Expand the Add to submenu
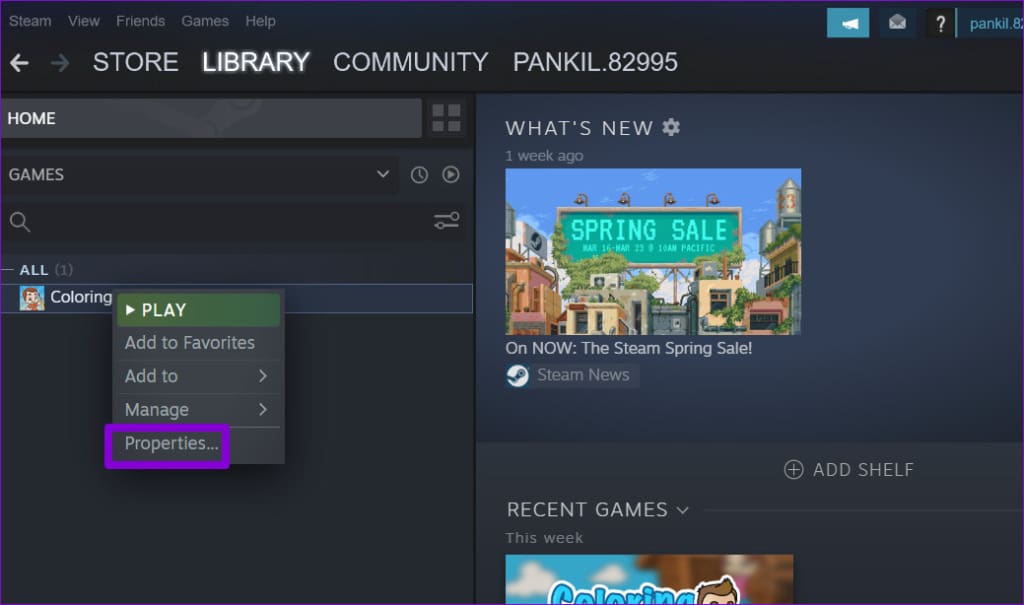The height and width of the screenshot is (605, 1024). pos(197,376)
